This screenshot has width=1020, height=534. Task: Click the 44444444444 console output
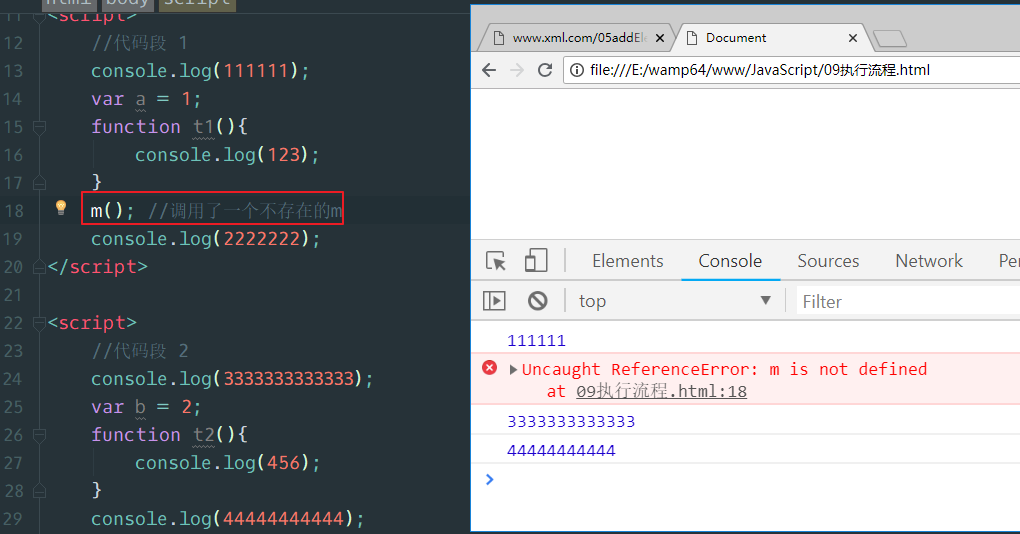pos(561,450)
